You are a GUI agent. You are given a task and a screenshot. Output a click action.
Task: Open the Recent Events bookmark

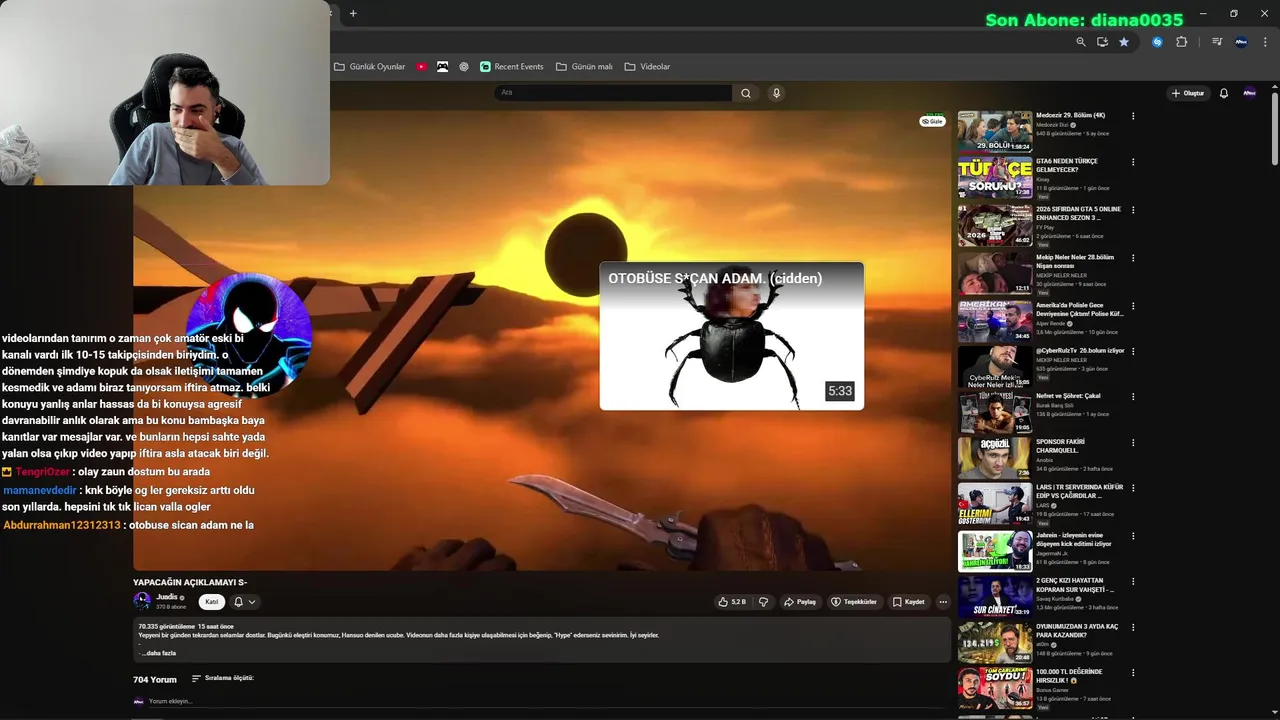click(512, 67)
